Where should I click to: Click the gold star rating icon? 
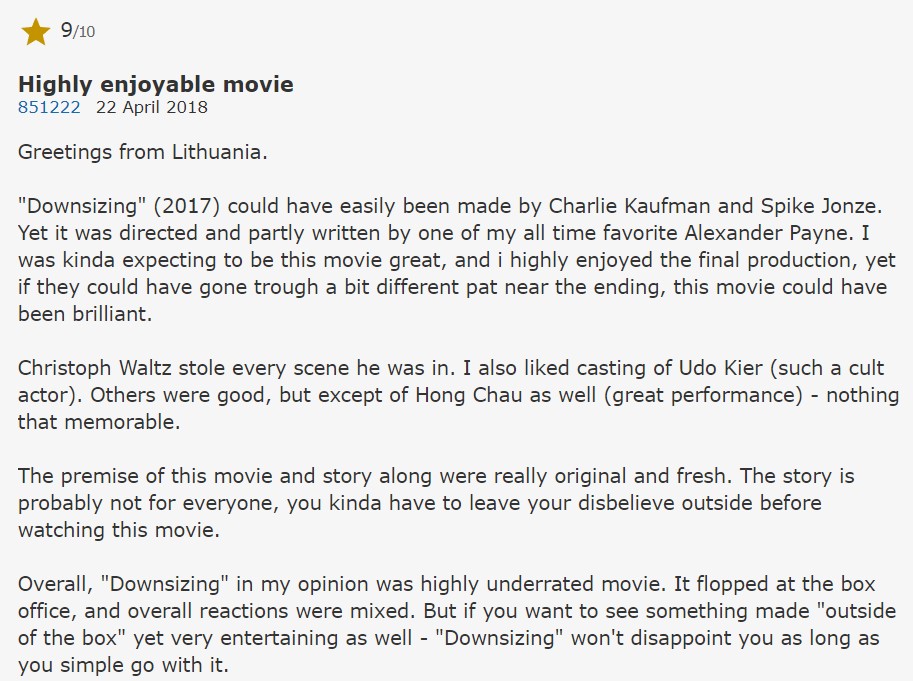[x=36, y=32]
